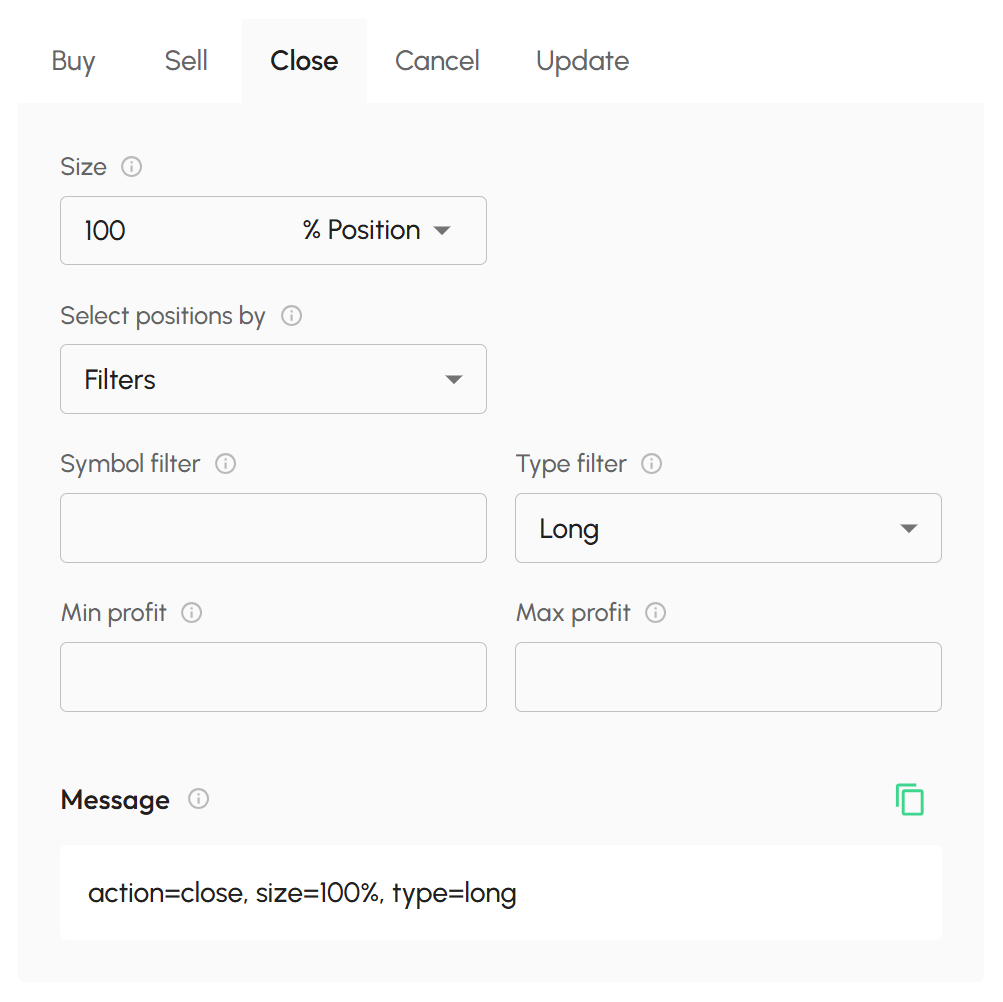Click into the Max profit field
Viewport: 1003px width, 1002px height.
point(728,677)
